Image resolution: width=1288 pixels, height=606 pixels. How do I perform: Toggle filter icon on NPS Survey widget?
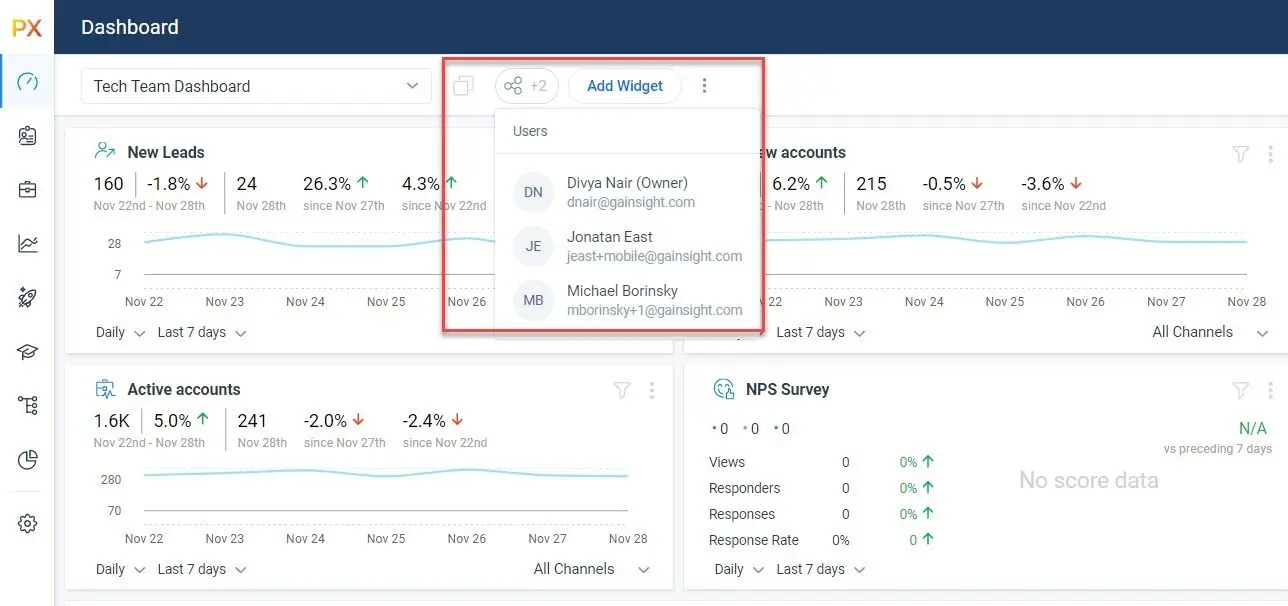[x=1240, y=390]
